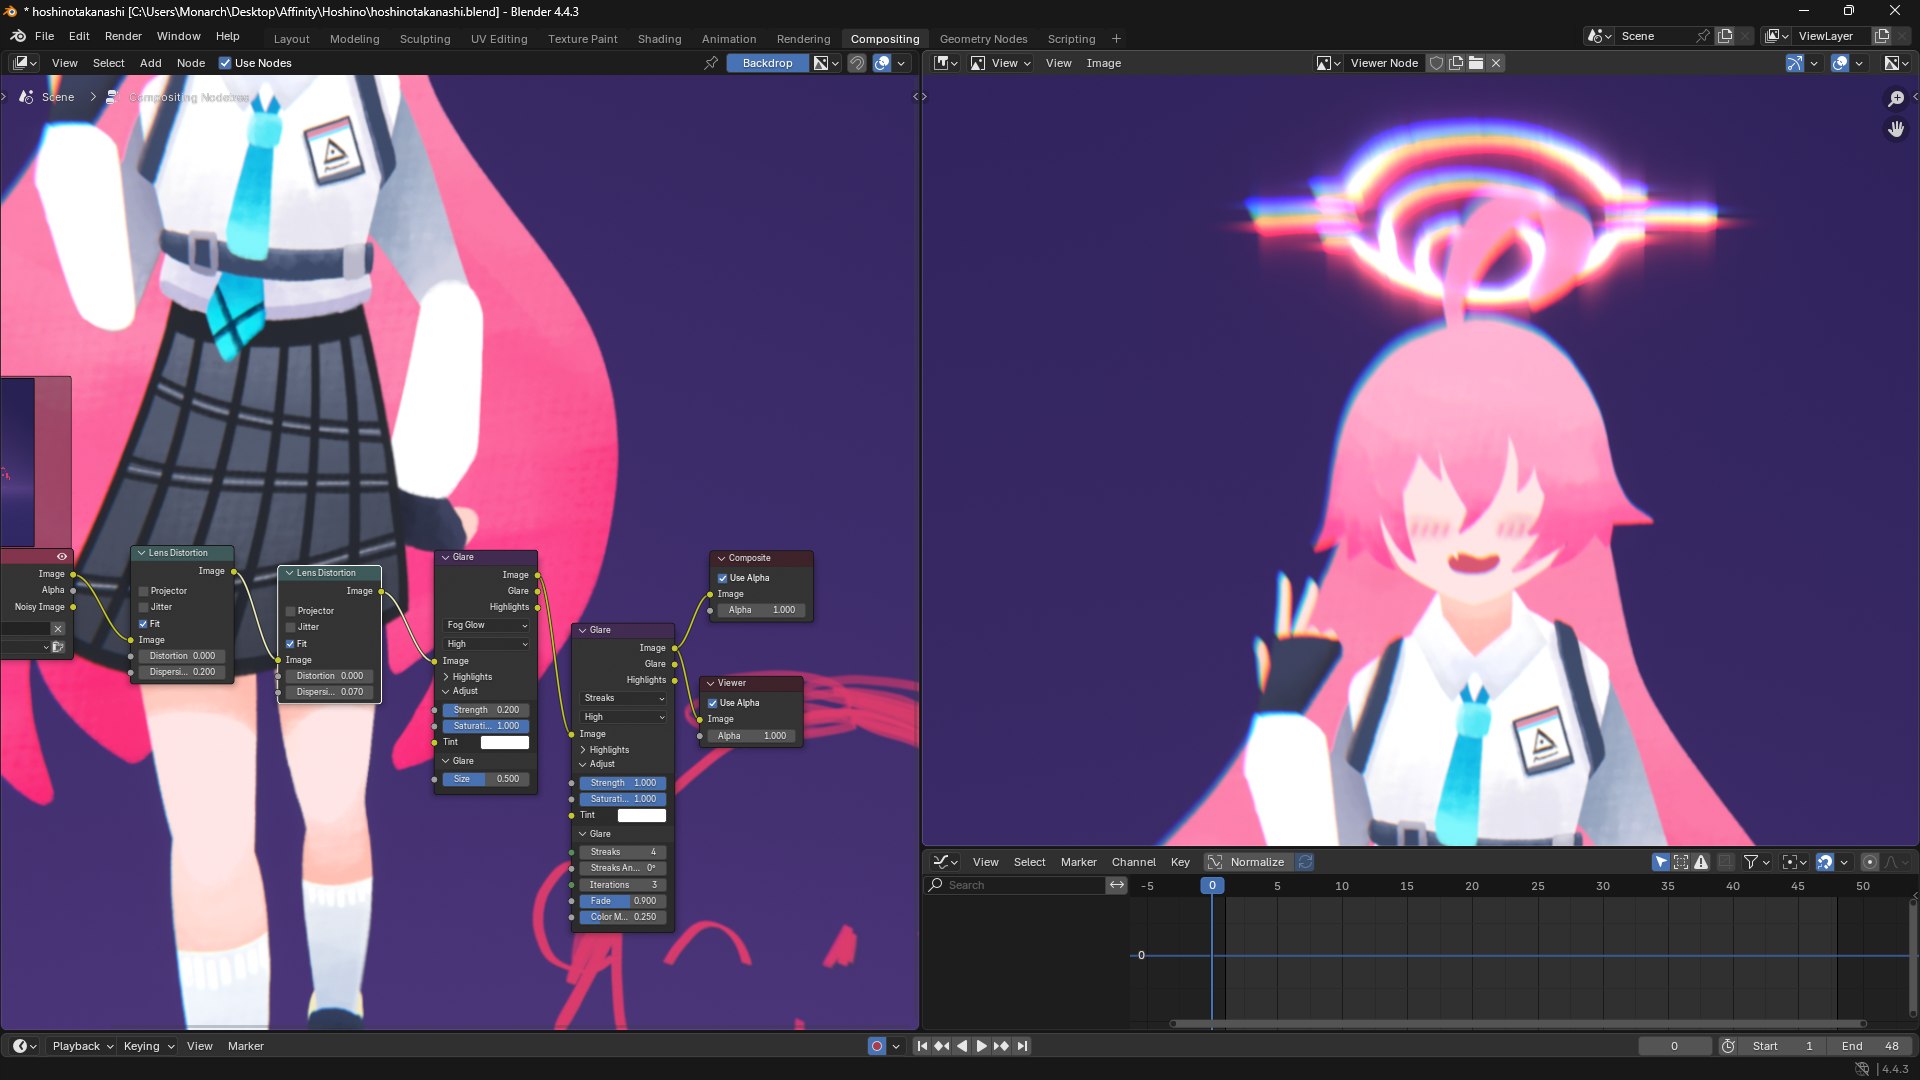This screenshot has height=1080, width=1920.
Task: Play animation in reverse
Action: point(962,1046)
